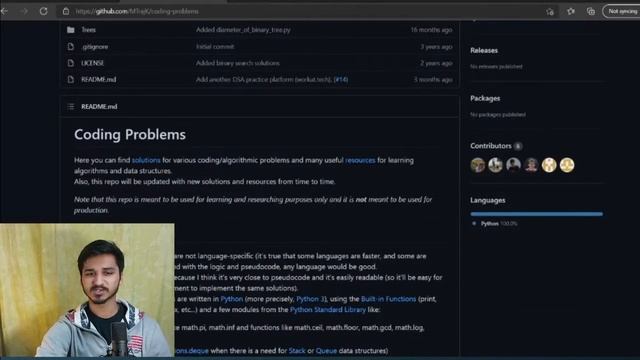Follow the 'Built-in Functions' link
Viewport: 640px width, 360px height.
coord(389,299)
